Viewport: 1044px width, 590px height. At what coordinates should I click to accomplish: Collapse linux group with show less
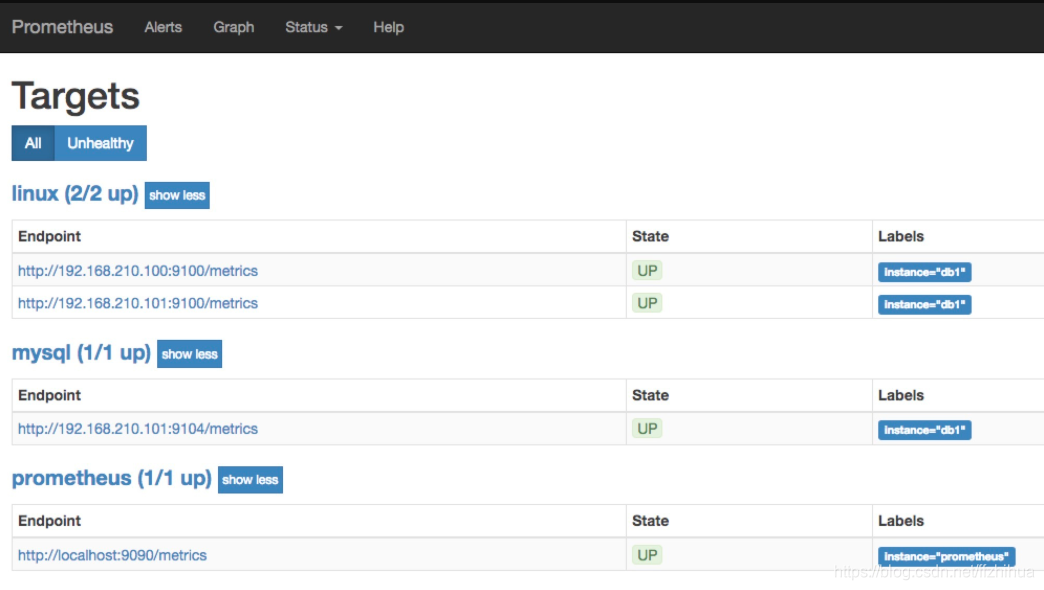click(177, 195)
